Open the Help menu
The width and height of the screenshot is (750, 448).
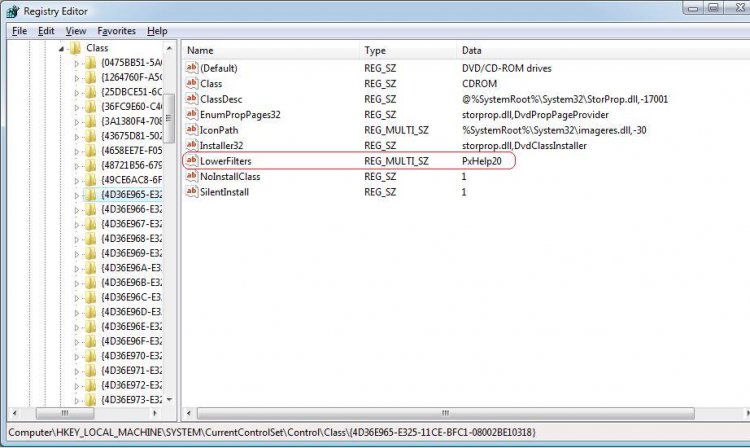(x=157, y=31)
